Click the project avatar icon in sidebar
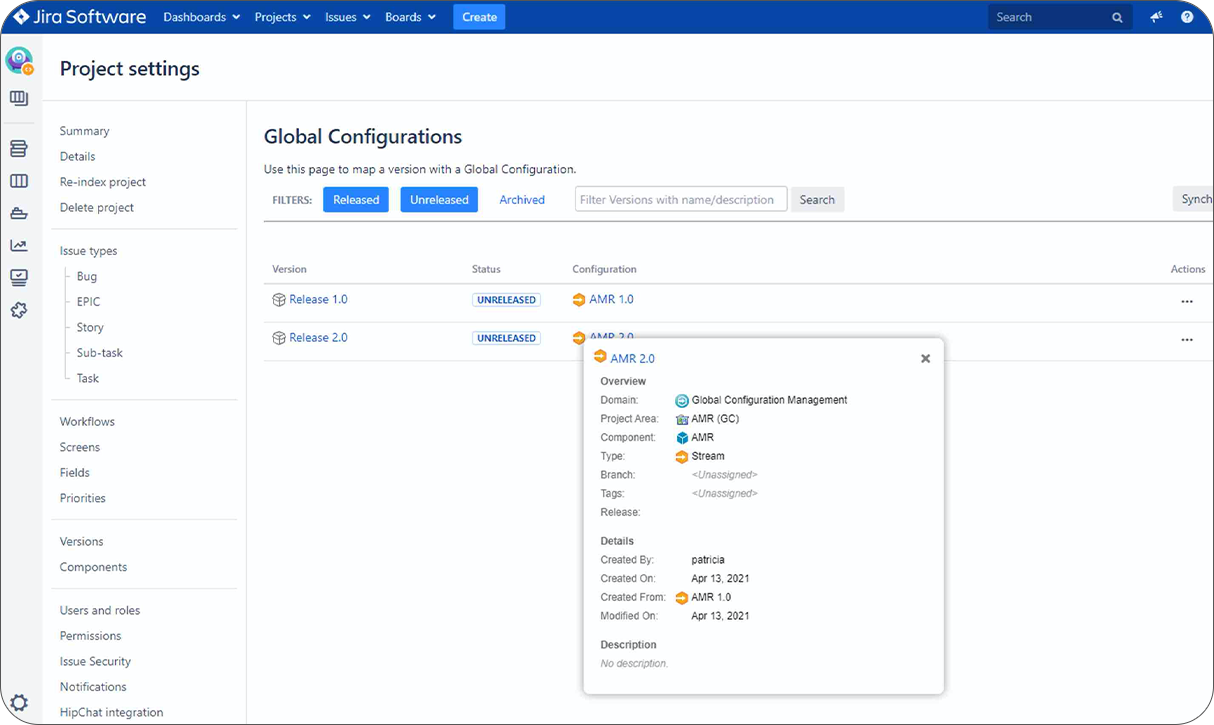 point(19,60)
